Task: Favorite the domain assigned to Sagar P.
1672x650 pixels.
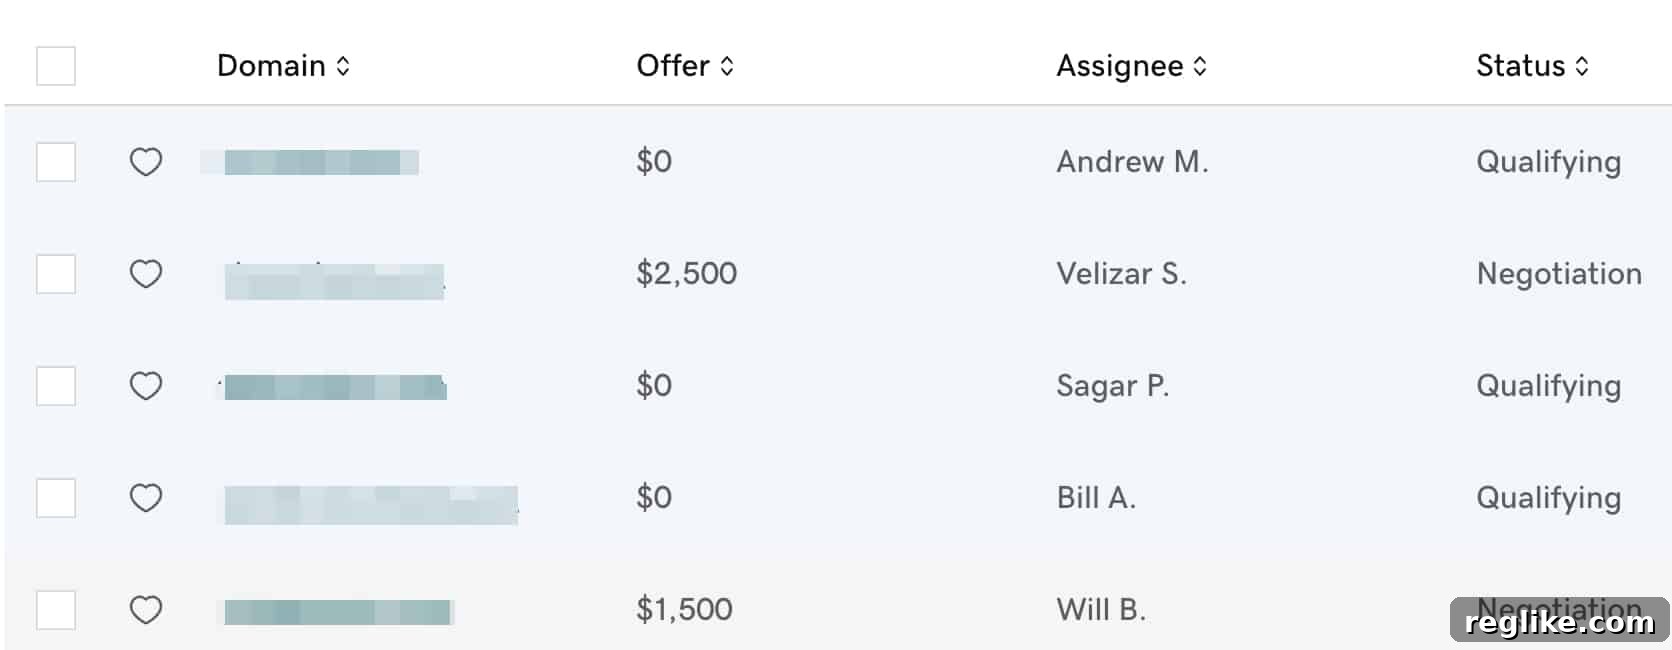Action: point(146,386)
